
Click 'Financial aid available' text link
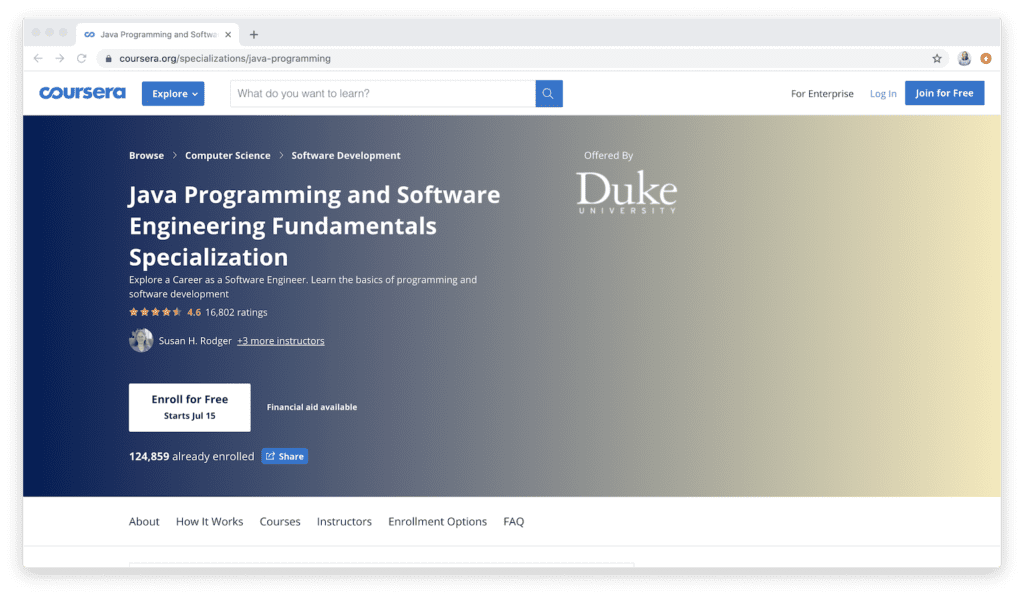click(312, 407)
